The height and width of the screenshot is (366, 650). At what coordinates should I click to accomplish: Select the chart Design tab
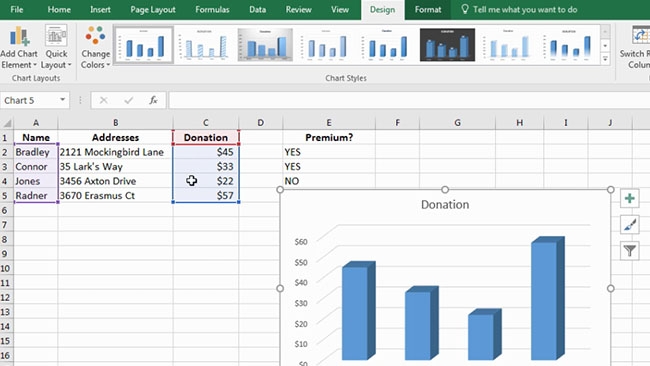[x=382, y=10]
